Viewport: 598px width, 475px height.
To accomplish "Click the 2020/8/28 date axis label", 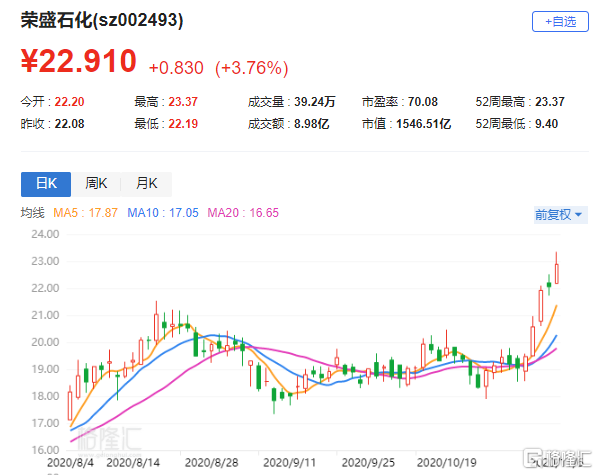I will 211,463.
